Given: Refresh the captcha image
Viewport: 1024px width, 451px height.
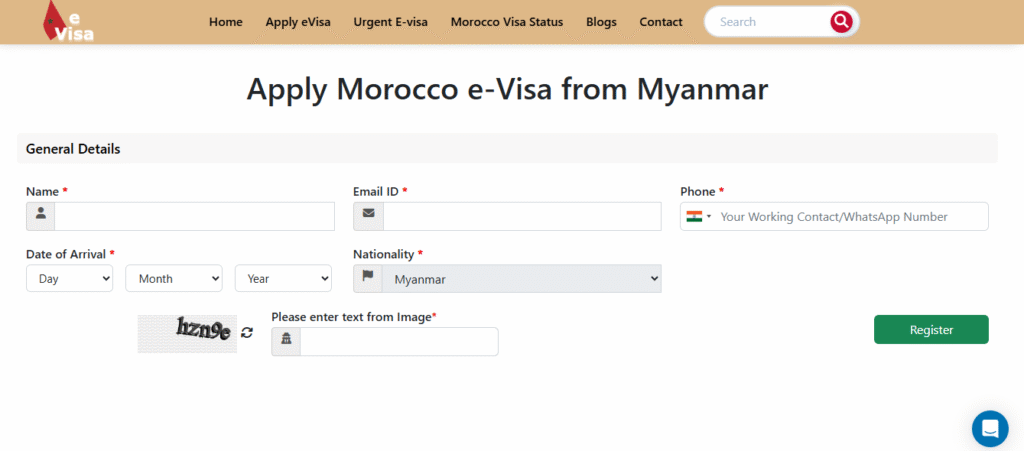Looking at the screenshot, I should tap(247, 332).
